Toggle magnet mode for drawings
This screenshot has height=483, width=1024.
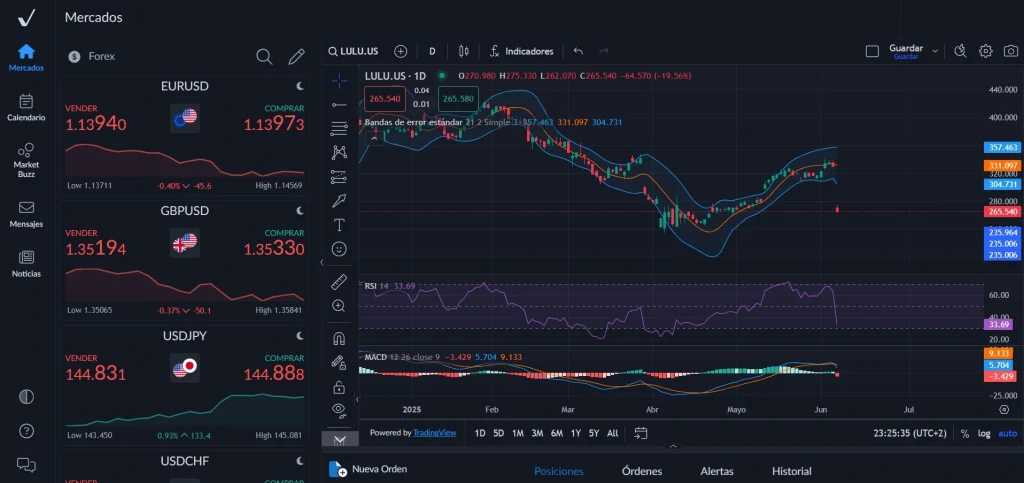coord(339,339)
